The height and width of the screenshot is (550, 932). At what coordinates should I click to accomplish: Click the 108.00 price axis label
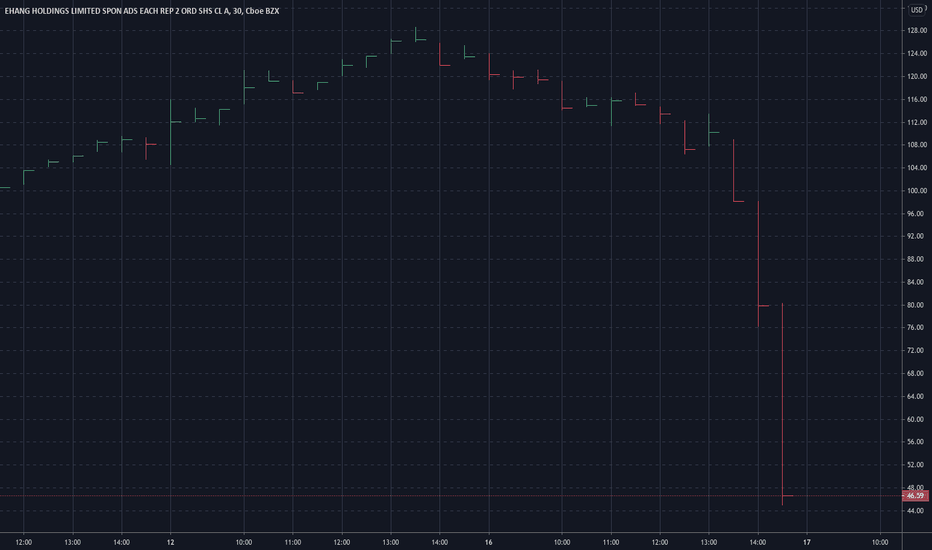(x=917, y=144)
